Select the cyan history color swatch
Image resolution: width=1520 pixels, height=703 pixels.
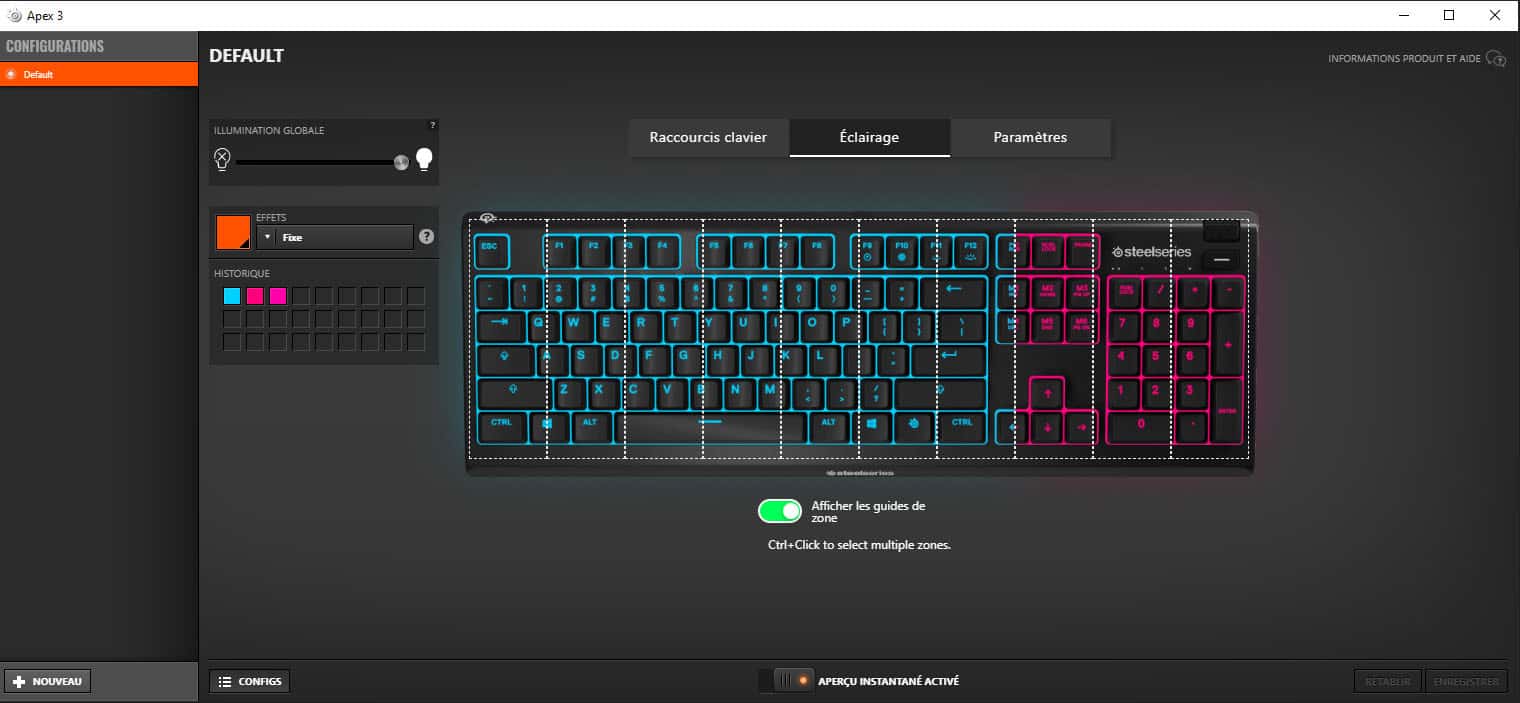click(232, 296)
